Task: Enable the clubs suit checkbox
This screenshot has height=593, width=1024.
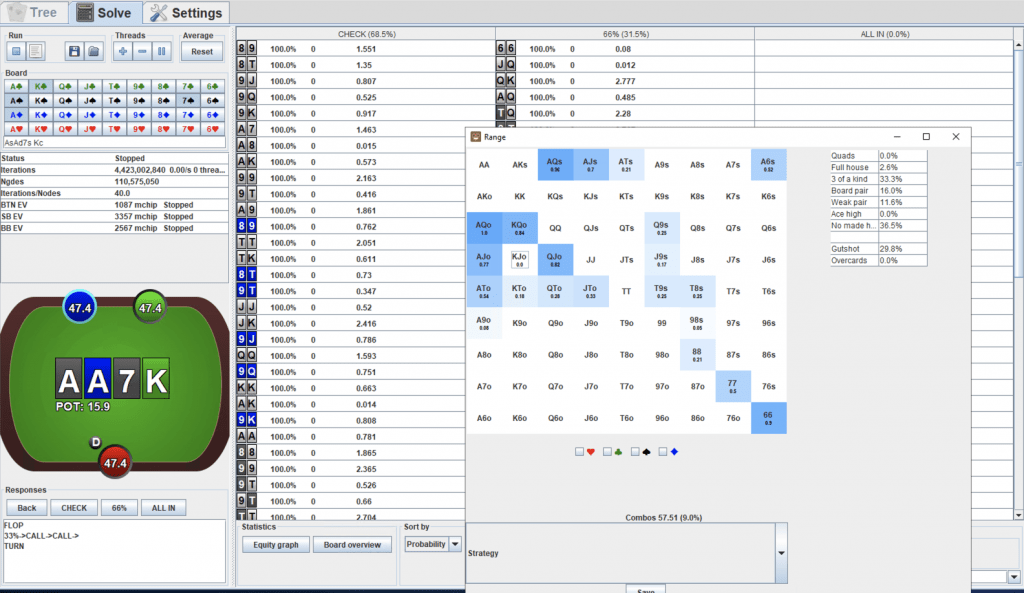Action: pyautogui.click(x=607, y=452)
